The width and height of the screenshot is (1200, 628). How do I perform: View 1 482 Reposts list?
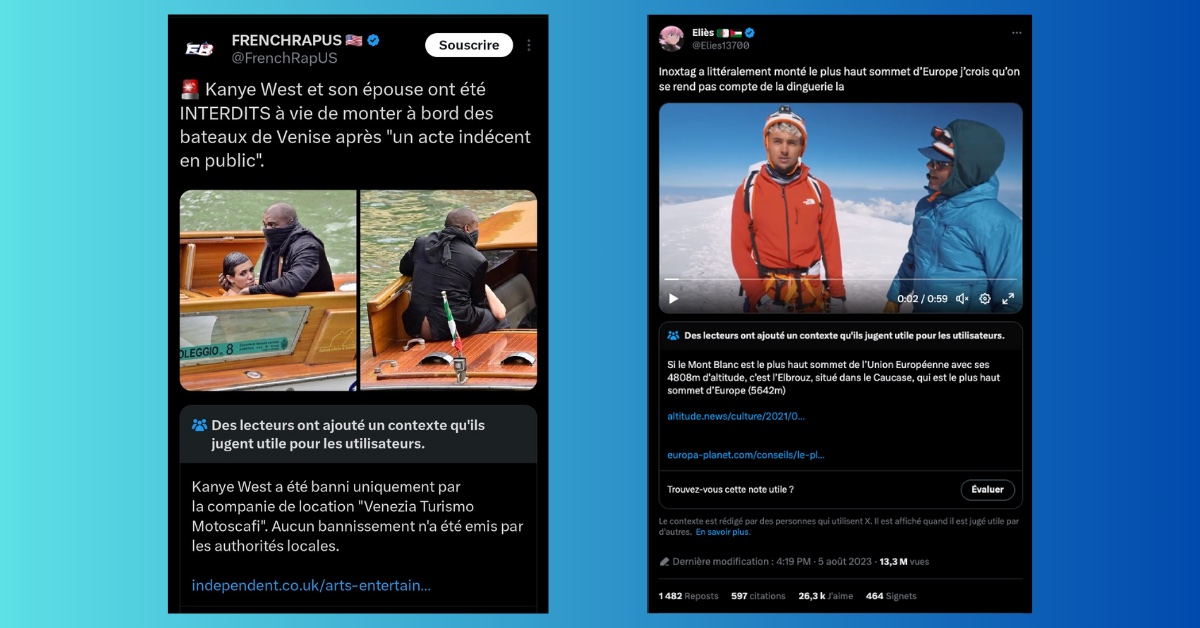click(x=688, y=596)
